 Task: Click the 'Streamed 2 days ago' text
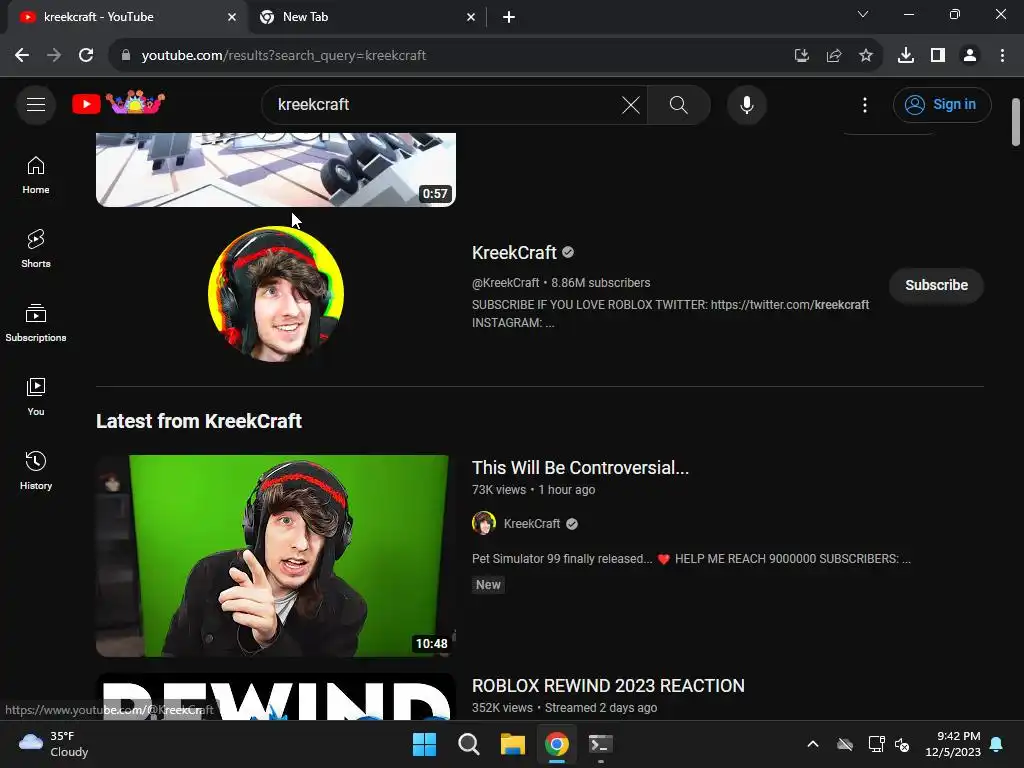point(601,708)
